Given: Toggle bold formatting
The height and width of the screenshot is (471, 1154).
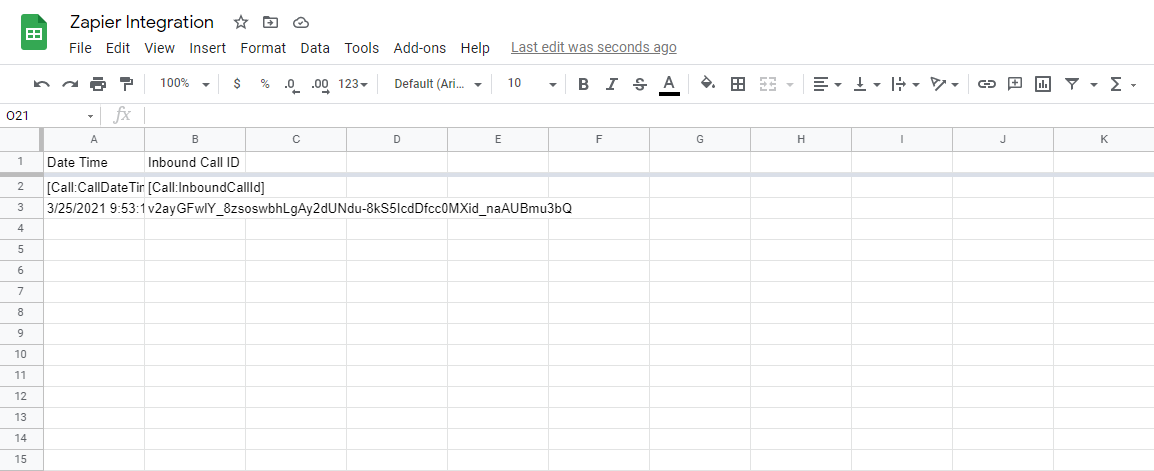Looking at the screenshot, I should (x=583, y=84).
